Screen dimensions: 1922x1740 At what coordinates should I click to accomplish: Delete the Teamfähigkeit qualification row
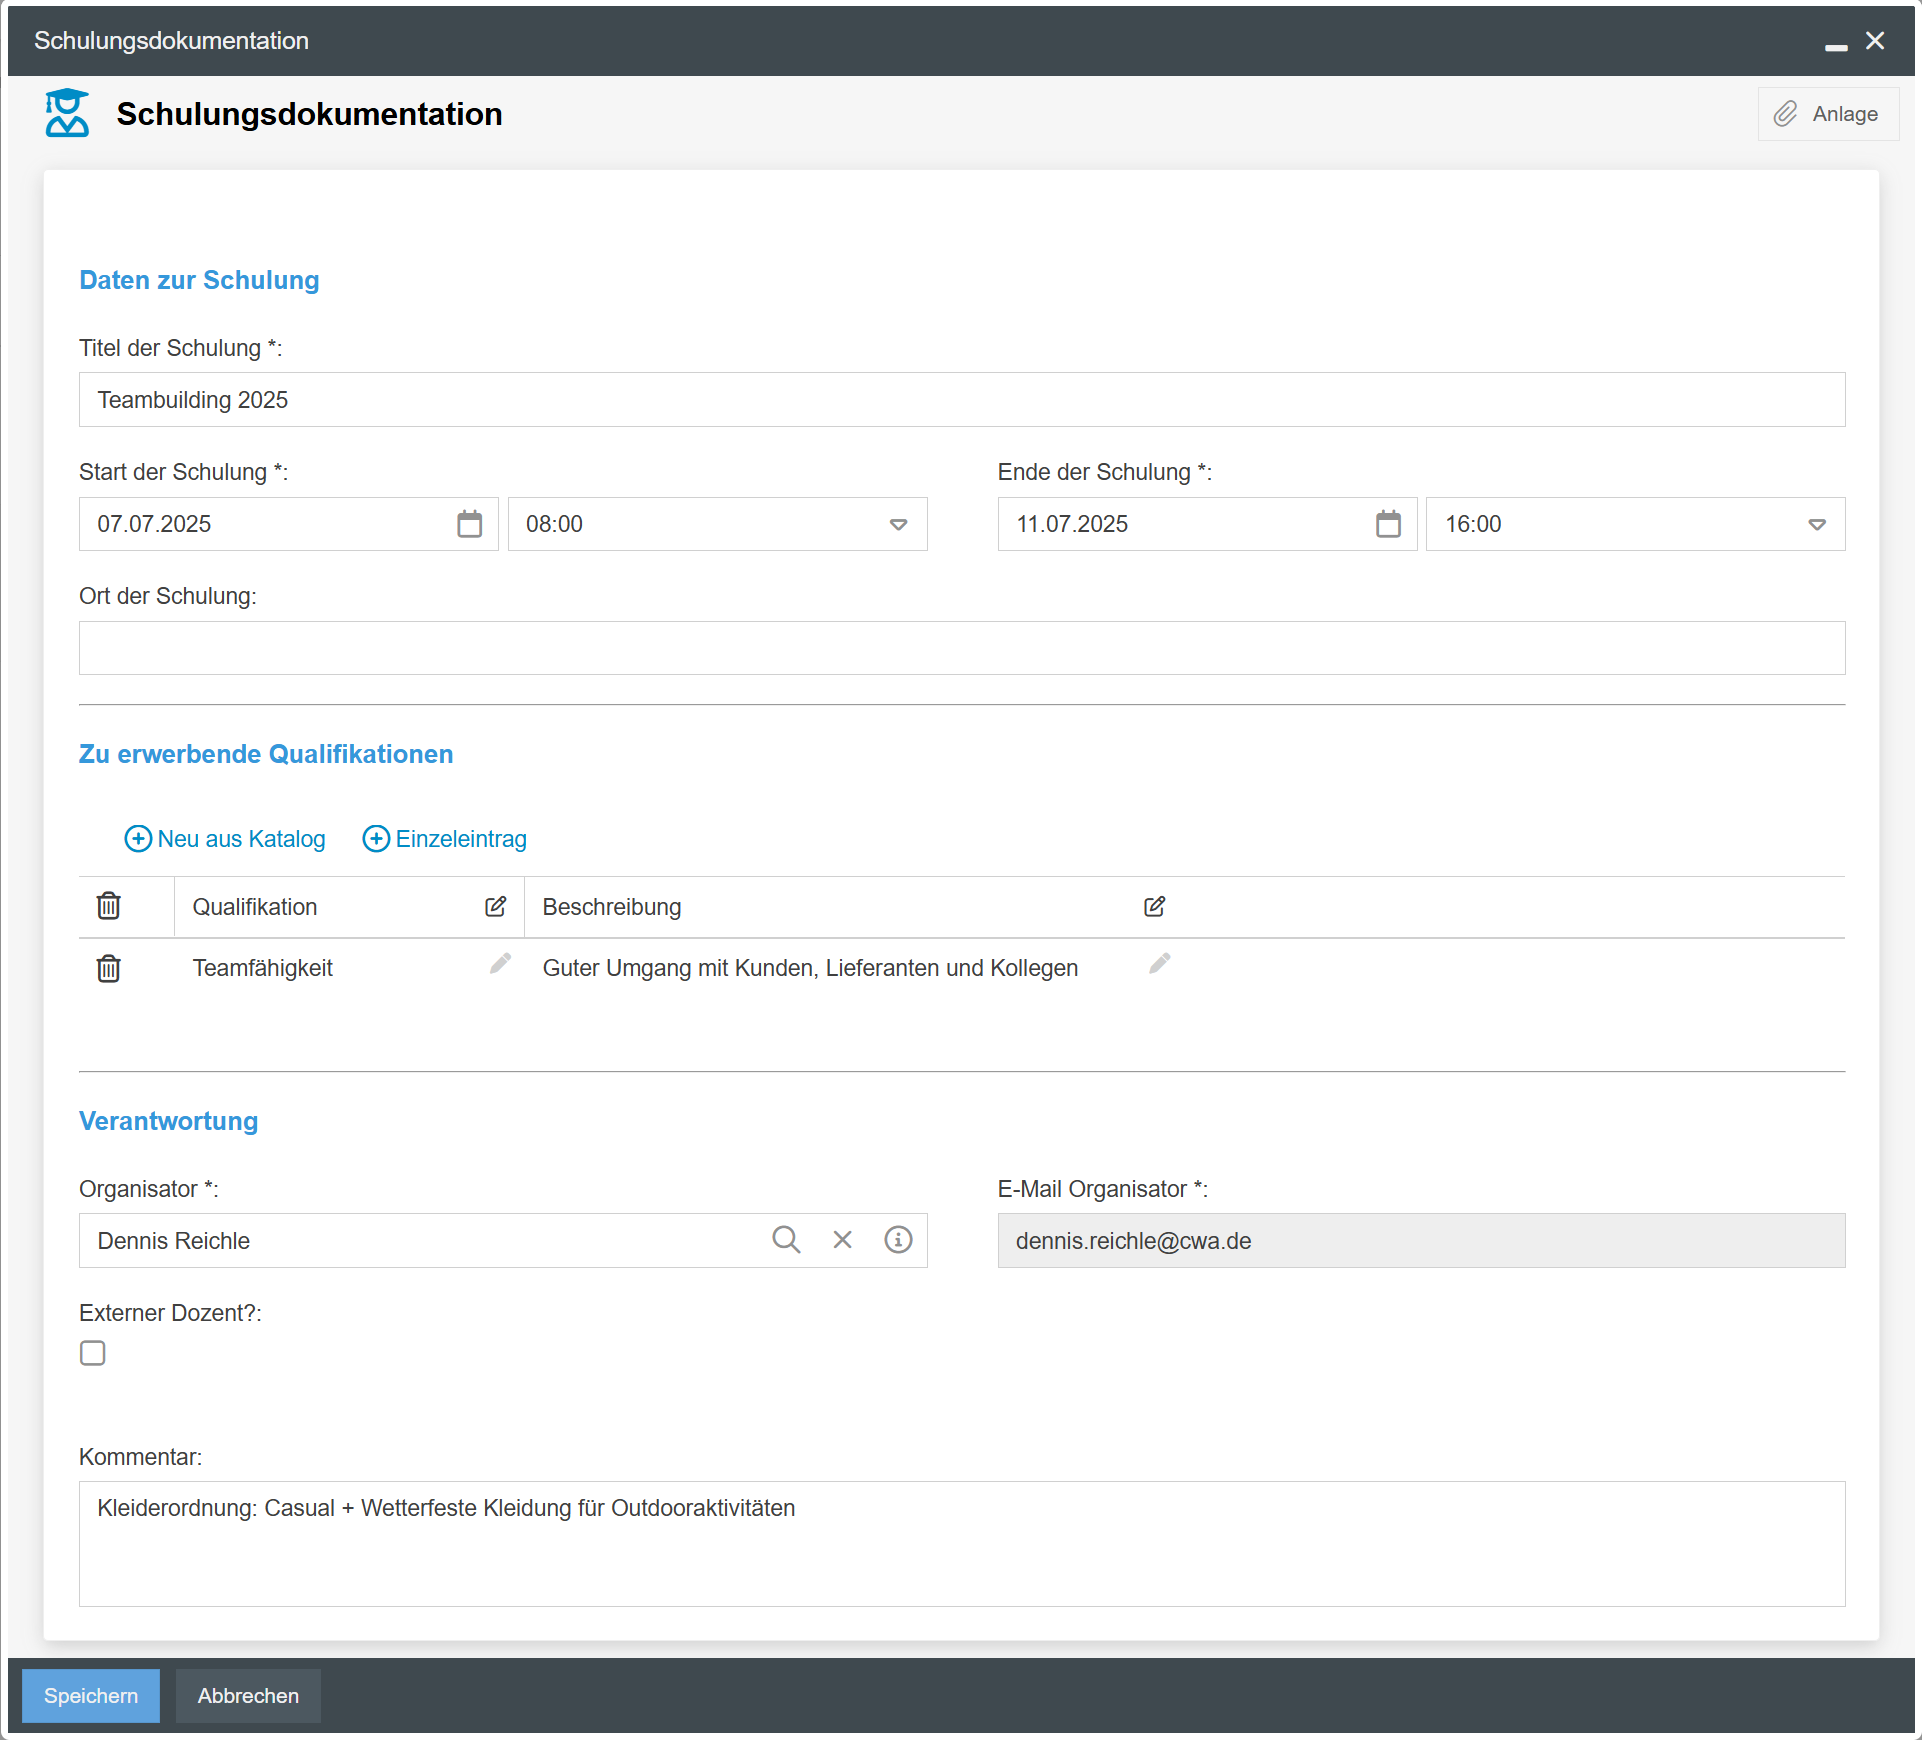[108, 968]
